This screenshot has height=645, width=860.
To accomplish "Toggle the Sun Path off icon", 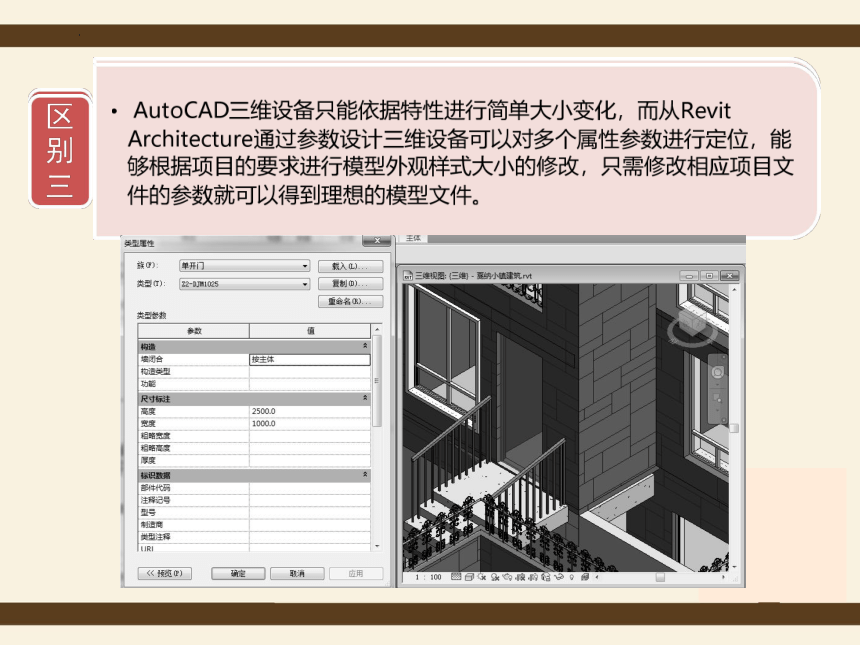I will click(x=482, y=577).
